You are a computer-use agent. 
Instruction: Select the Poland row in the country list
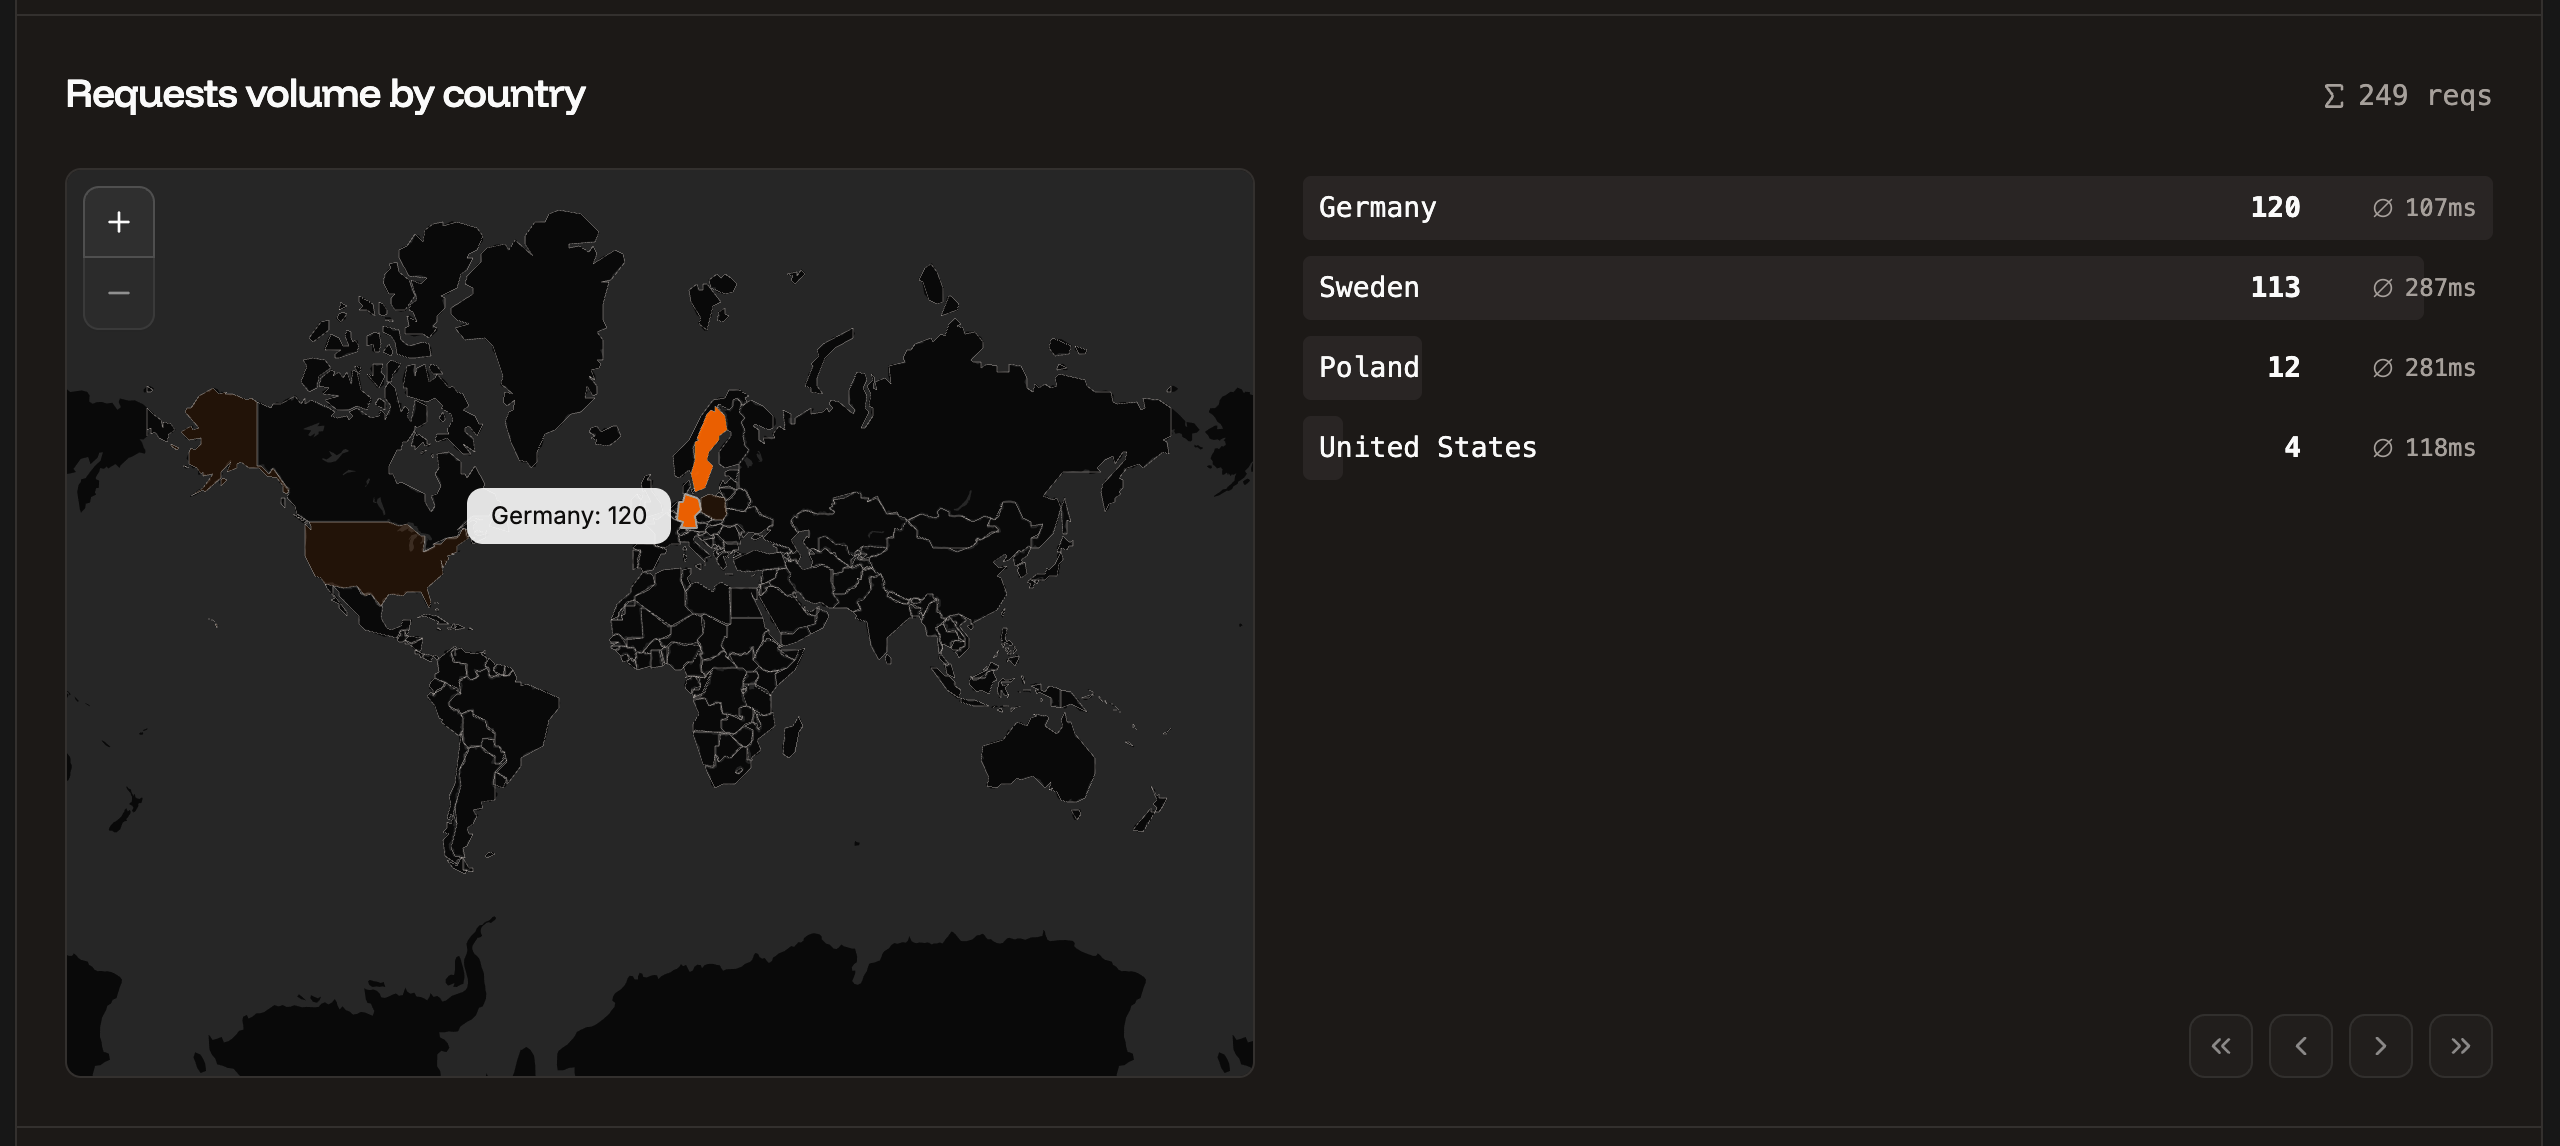pyautogui.click(x=1700, y=367)
